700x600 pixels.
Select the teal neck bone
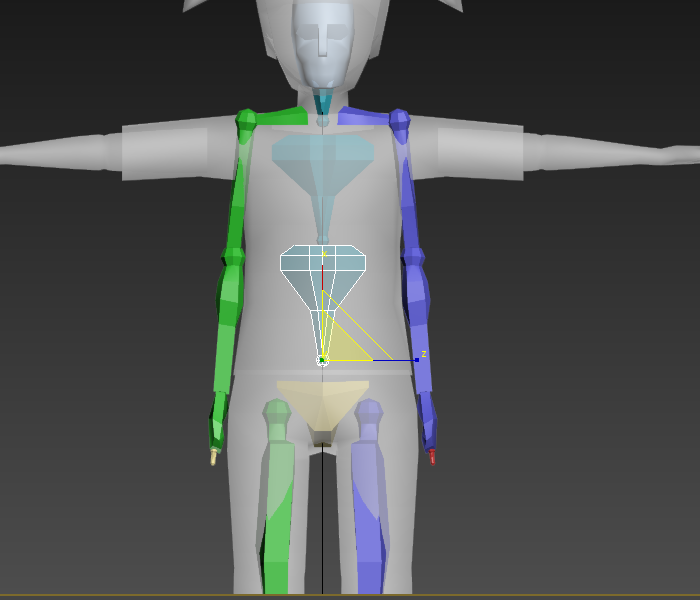tap(322, 102)
